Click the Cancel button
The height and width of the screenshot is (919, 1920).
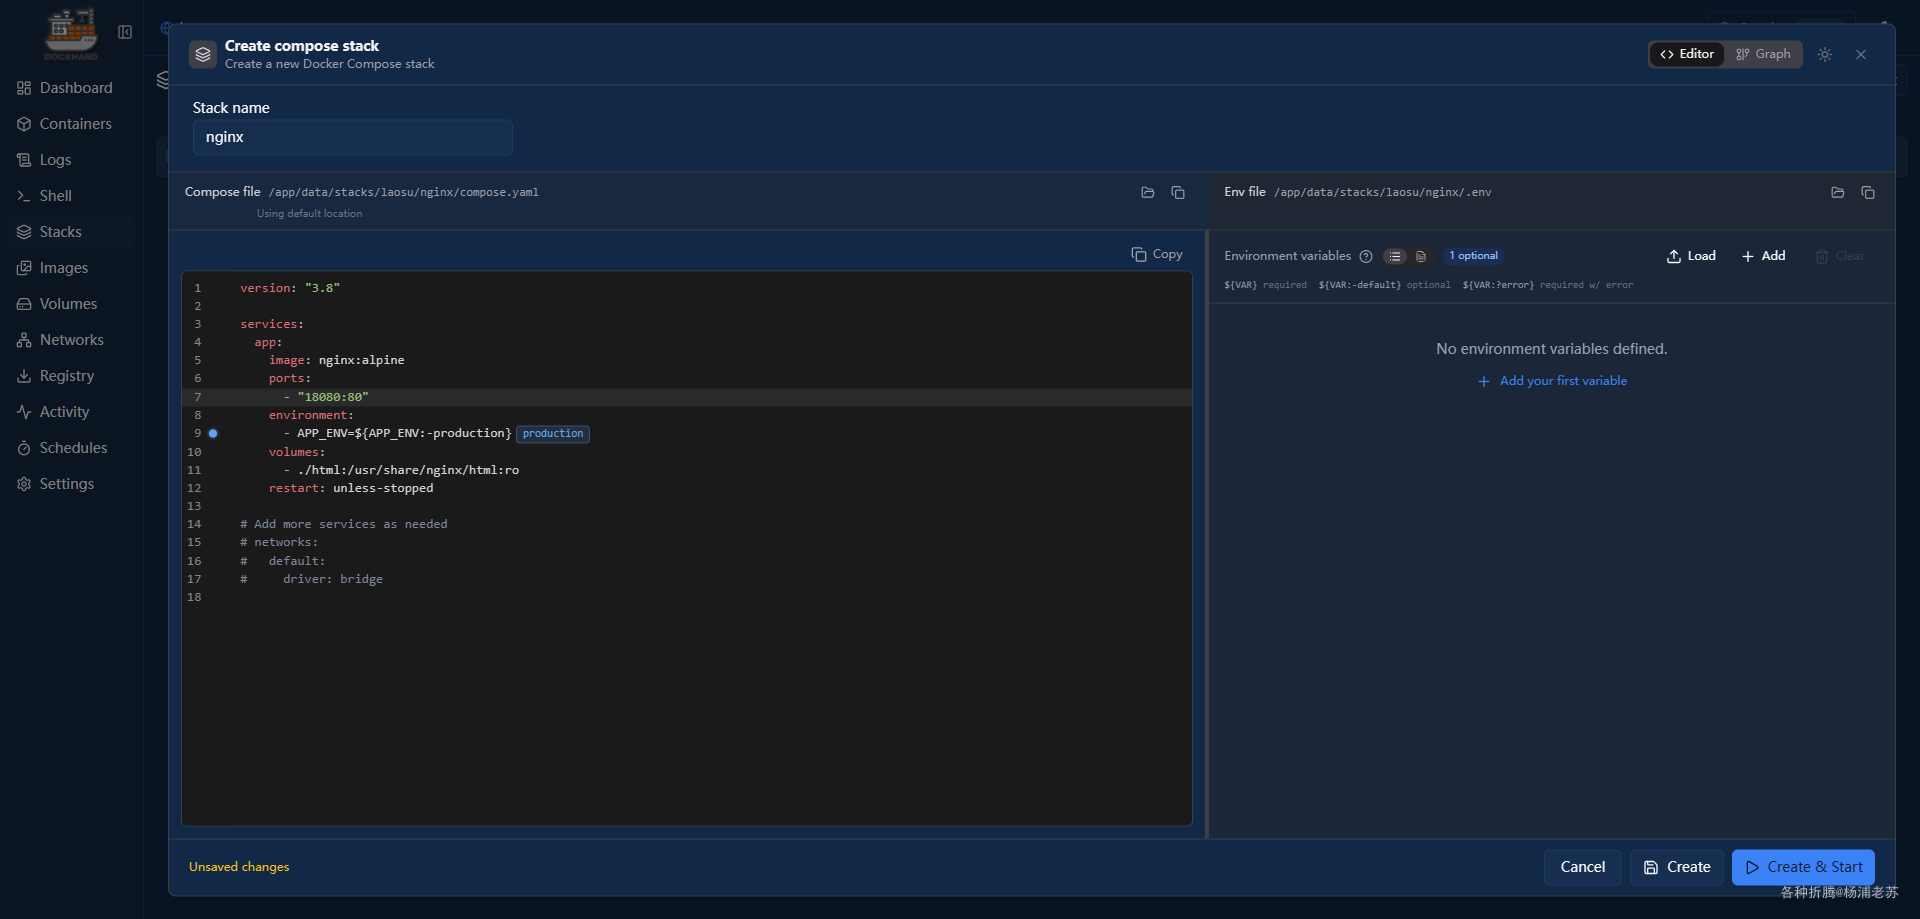(x=1583, y=867)
